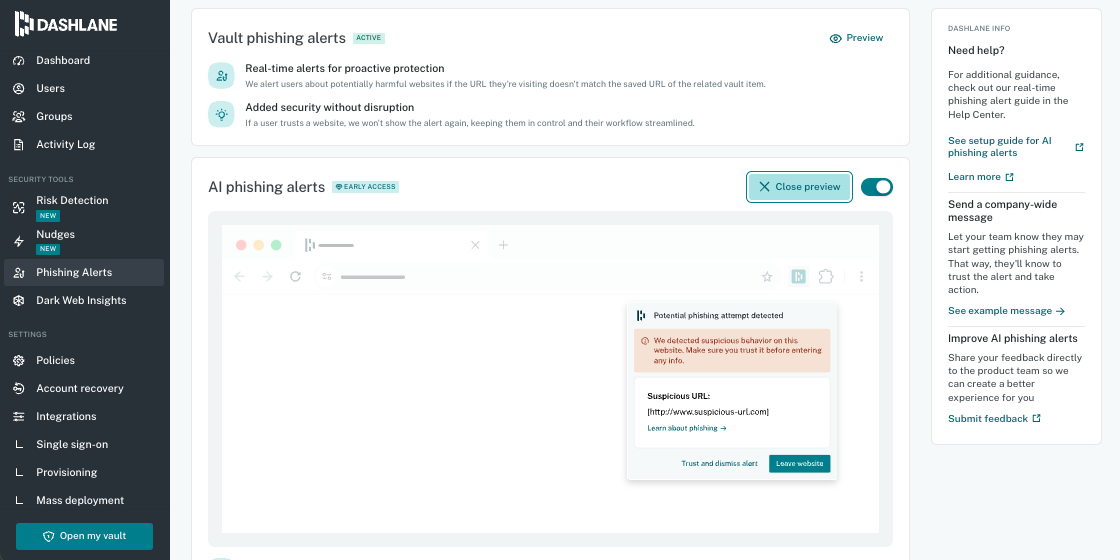Click the bookmark star in preview browser

pos(767,276)
